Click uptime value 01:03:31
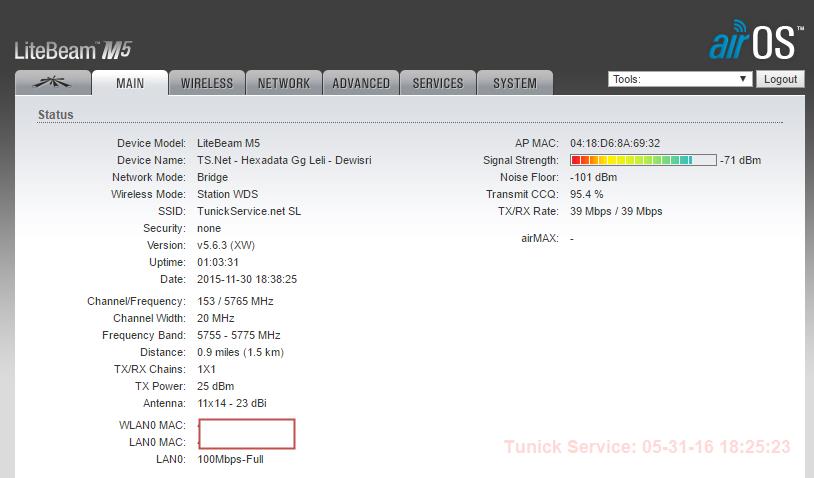814x478 pixels. coord(218,262)
